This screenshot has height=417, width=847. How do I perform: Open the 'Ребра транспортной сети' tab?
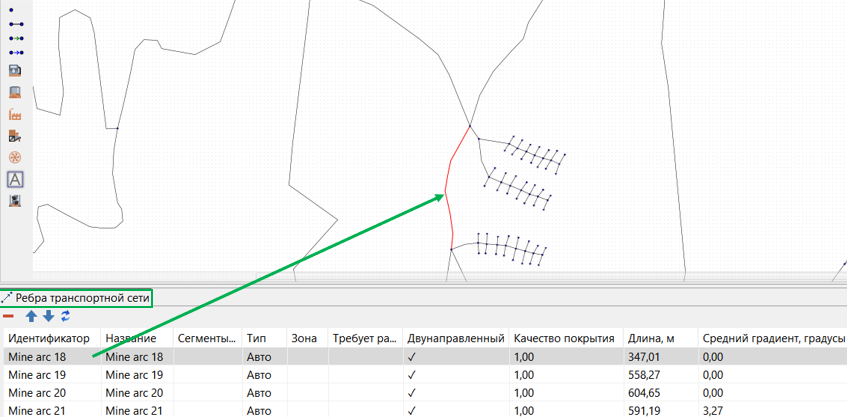77,298
